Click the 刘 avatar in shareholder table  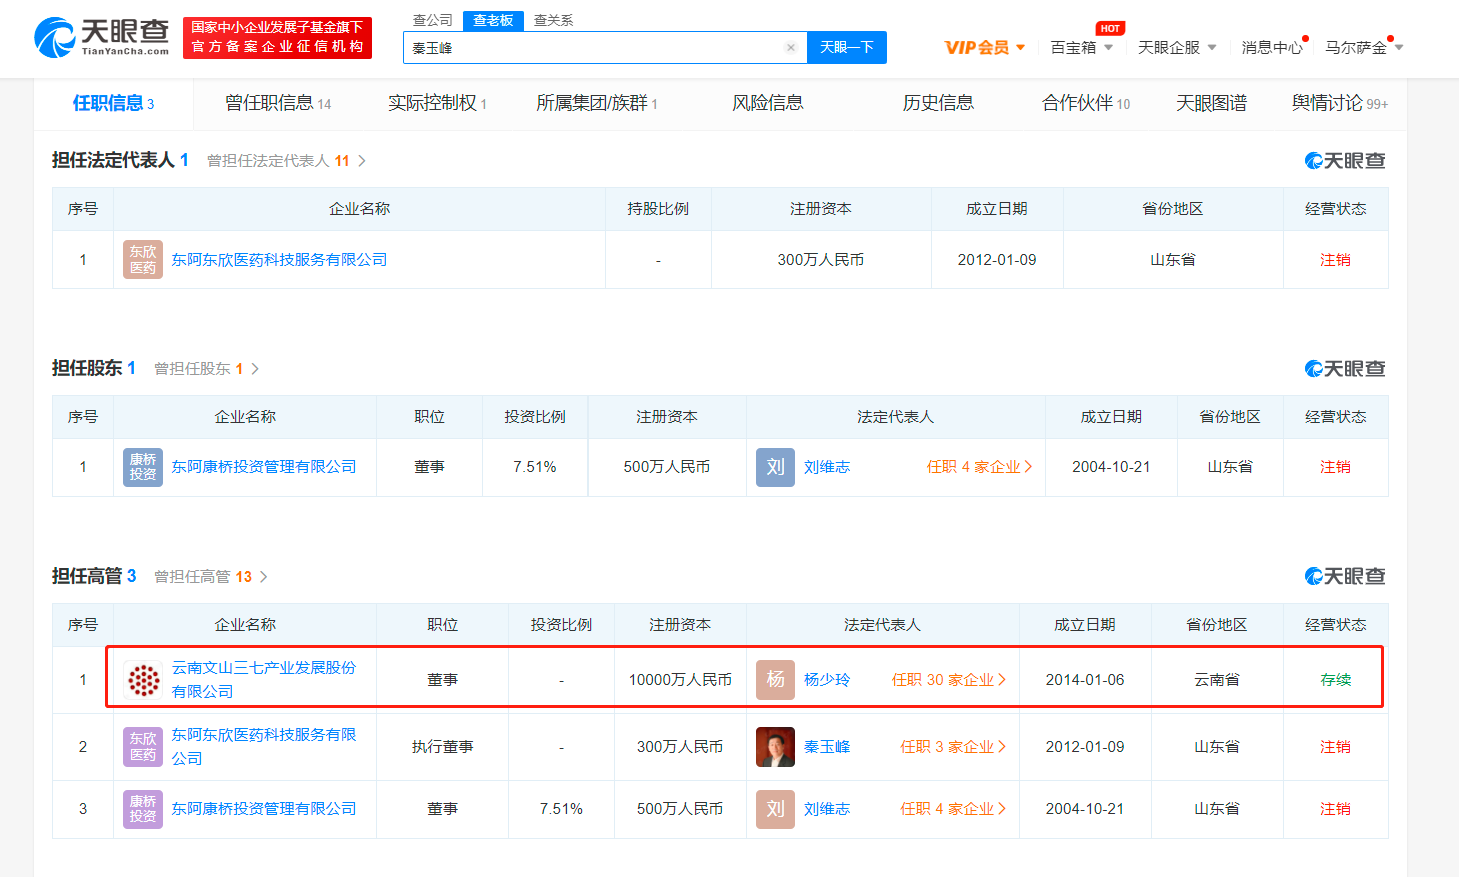(775, 467)
